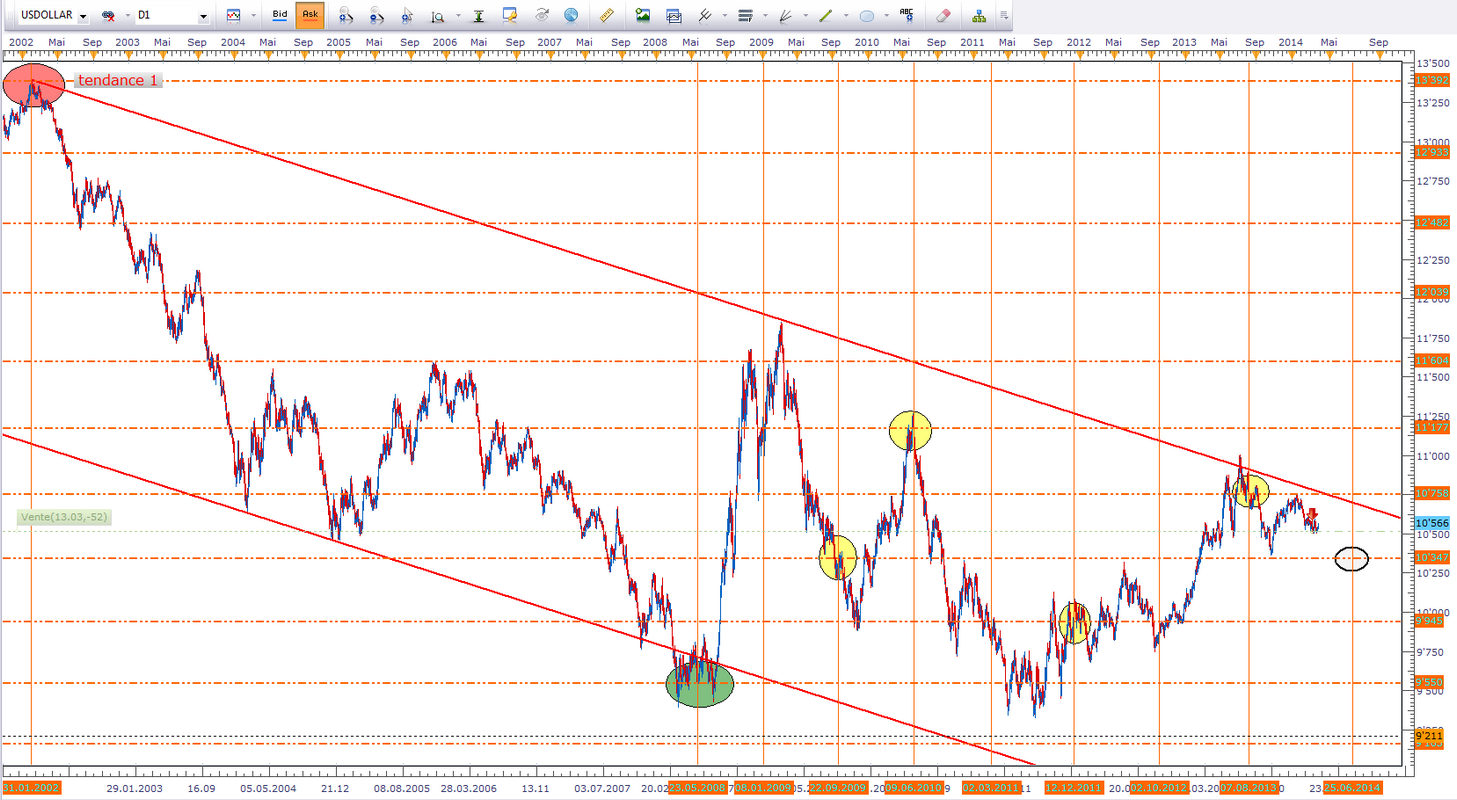Select the cursor zoom tool
Viewport: 1457px width, 800px height.
(407, 16)
